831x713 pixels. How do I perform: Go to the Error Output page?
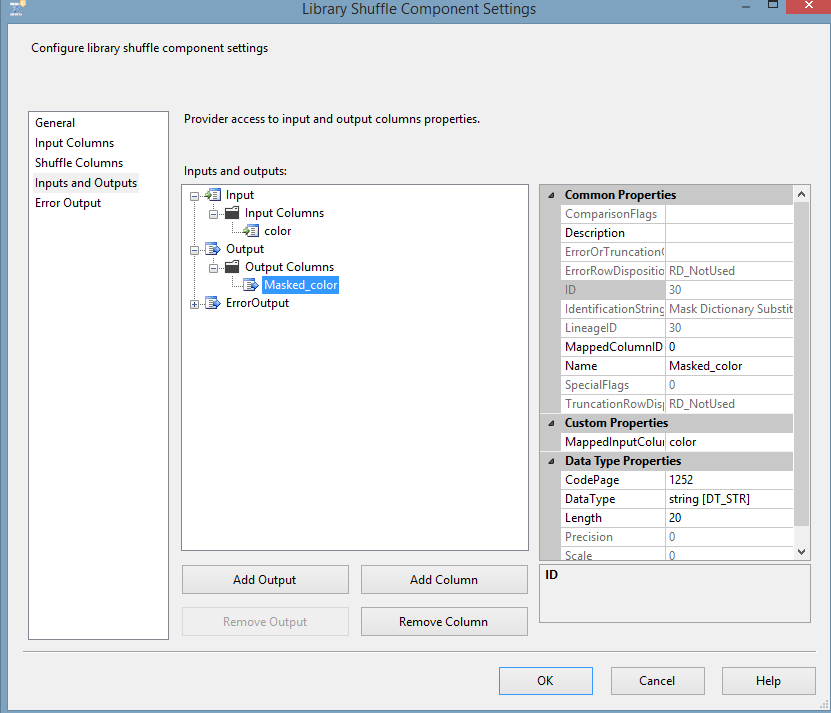point(68,203)
